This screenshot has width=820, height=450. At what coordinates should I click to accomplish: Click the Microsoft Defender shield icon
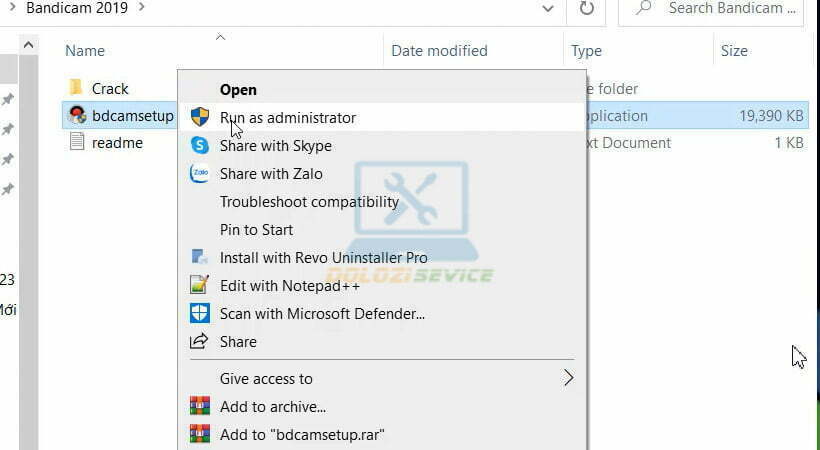coord(199,313)
